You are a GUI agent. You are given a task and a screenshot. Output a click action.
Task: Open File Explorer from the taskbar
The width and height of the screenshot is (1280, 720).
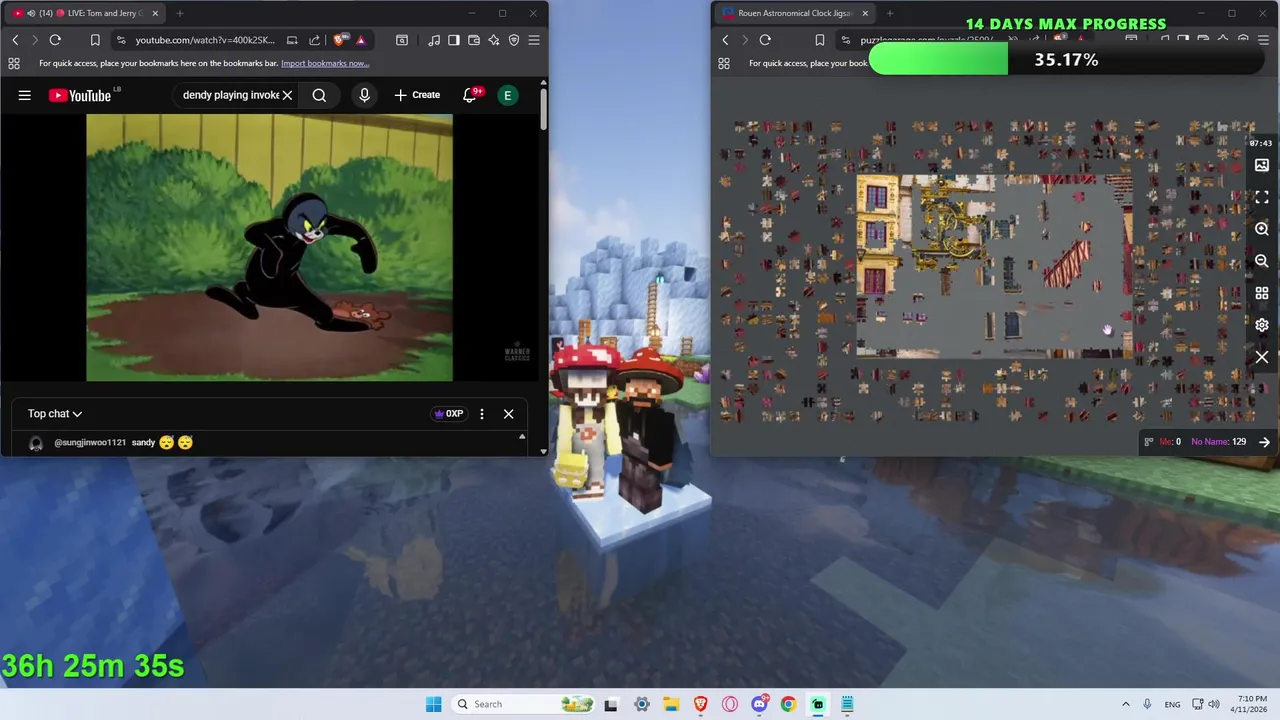coord(671,704)
